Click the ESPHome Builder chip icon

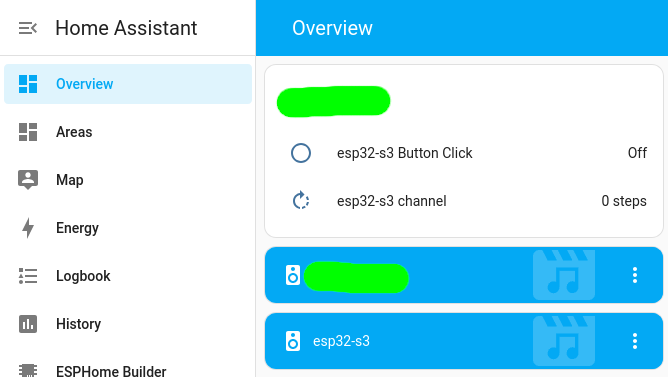[x=28, y=370]
